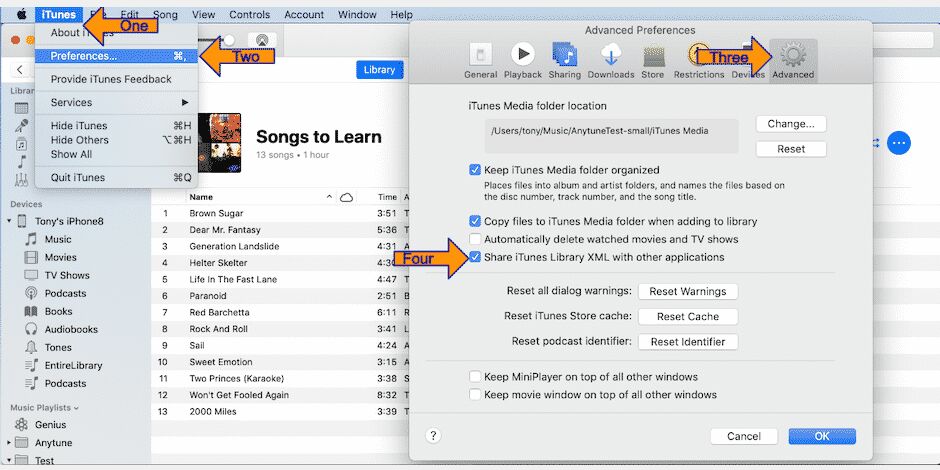The width and height of the screenshot is (940, 470).
Task: Open the Sharing preferences tab
Action: coord(565,61)
